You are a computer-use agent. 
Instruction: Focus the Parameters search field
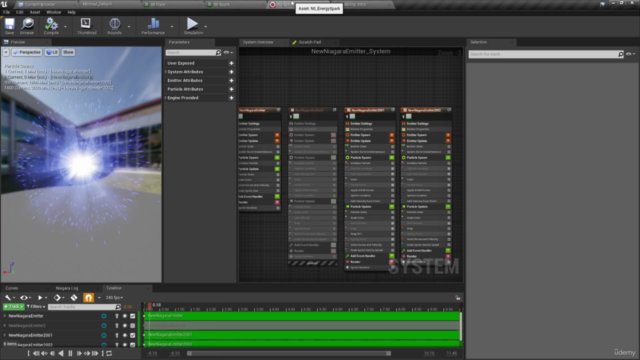tap(193, 53)
